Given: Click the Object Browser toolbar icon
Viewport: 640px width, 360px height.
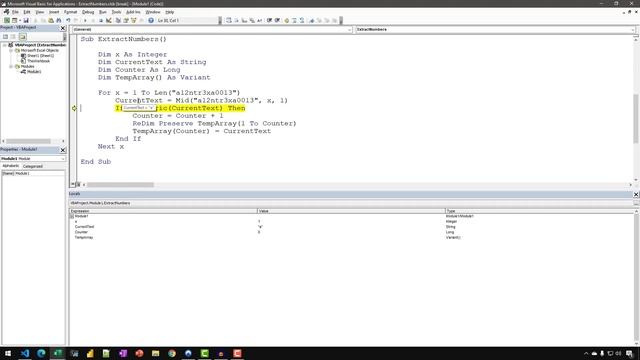Looking at the screenshot, I should coord(133,20).
